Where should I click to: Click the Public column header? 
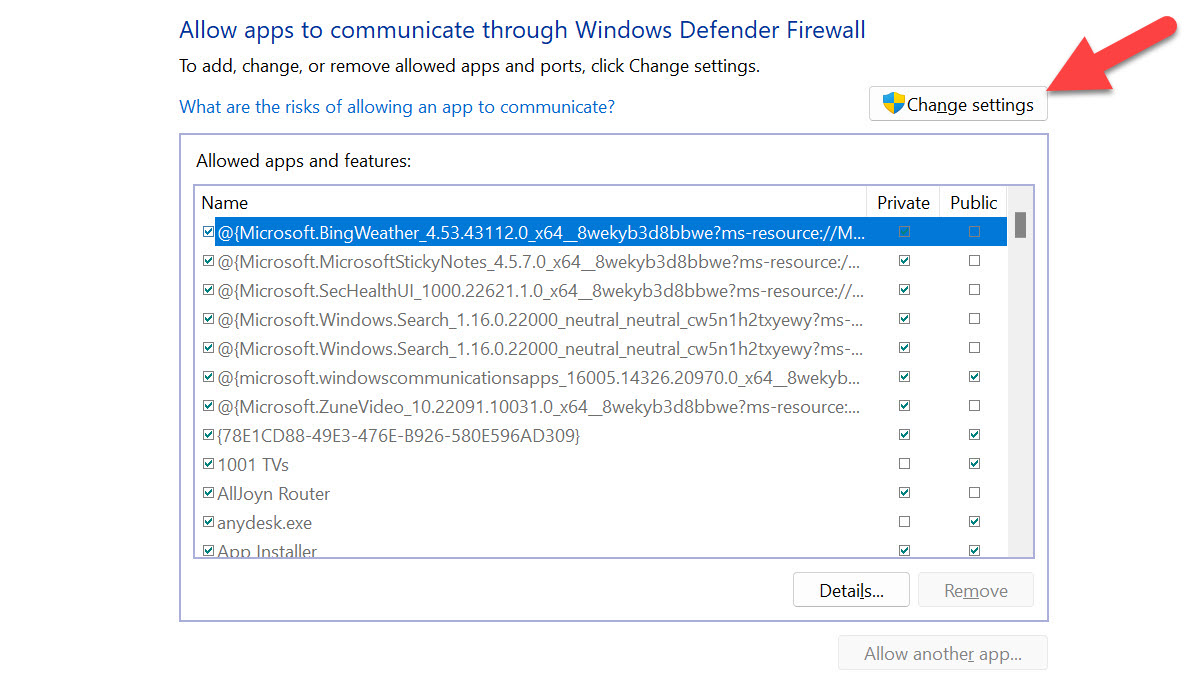[x=973, y=202]
